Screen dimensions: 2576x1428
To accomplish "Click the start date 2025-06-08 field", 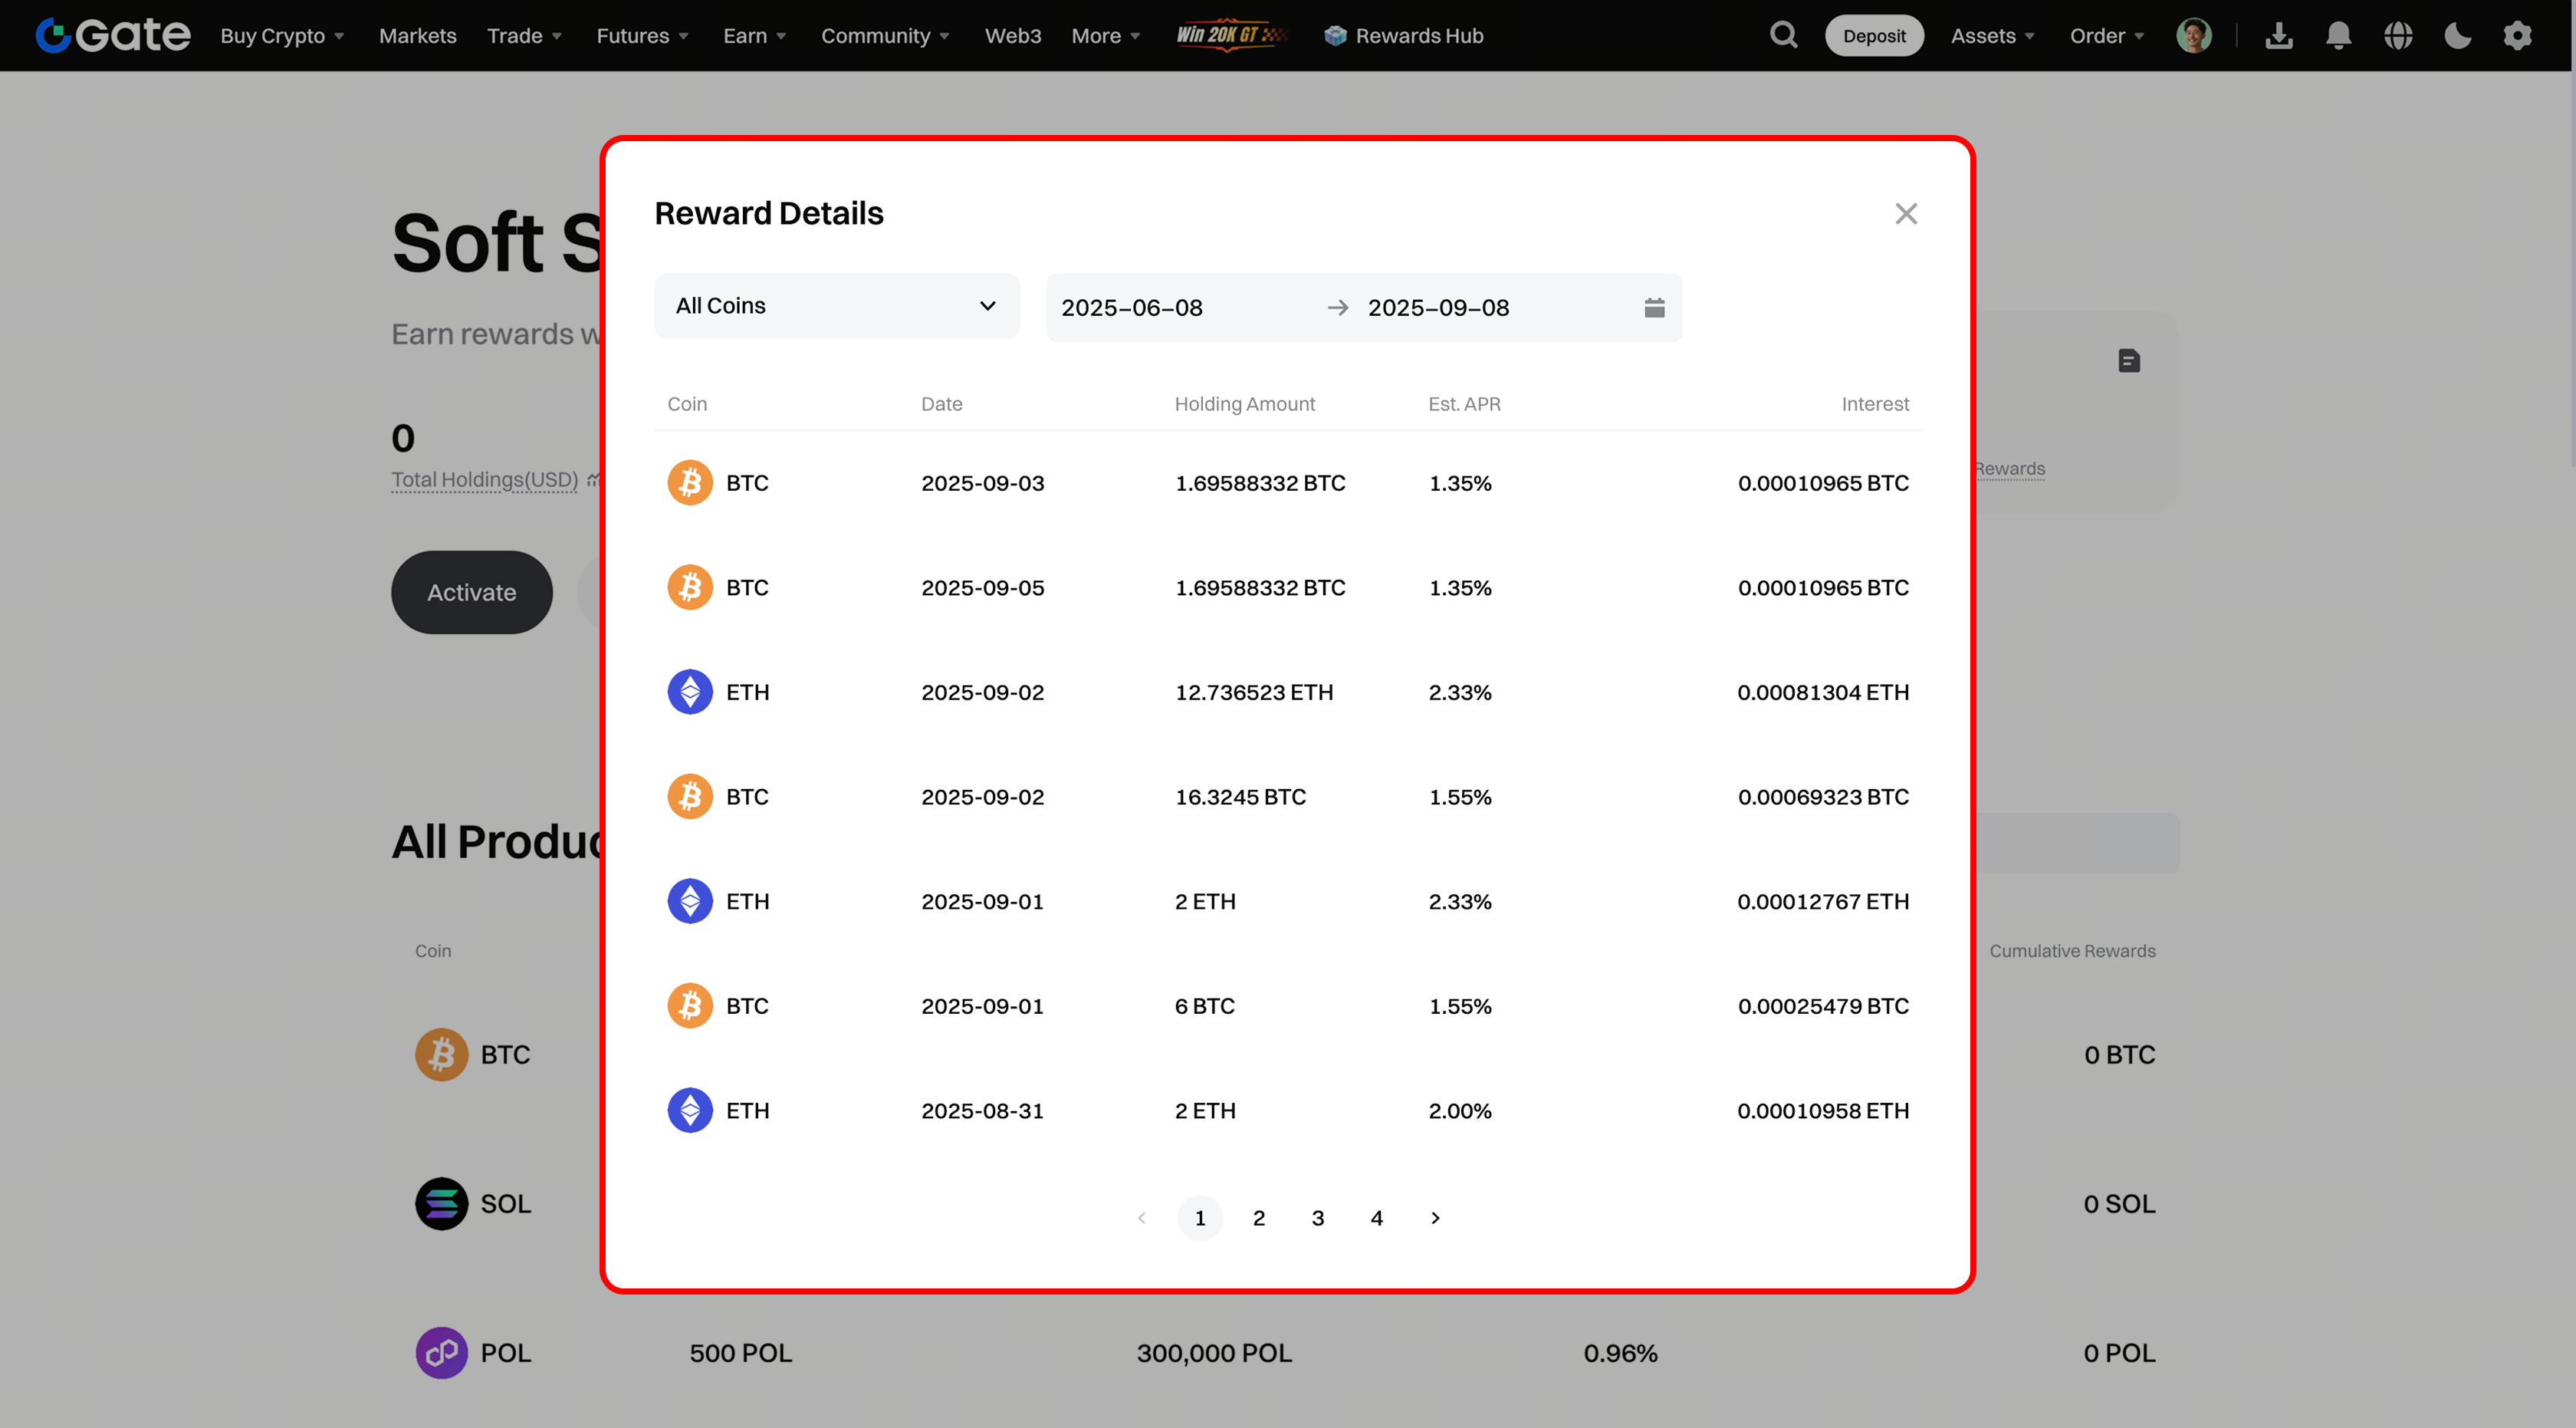I will coord(1132,308).
